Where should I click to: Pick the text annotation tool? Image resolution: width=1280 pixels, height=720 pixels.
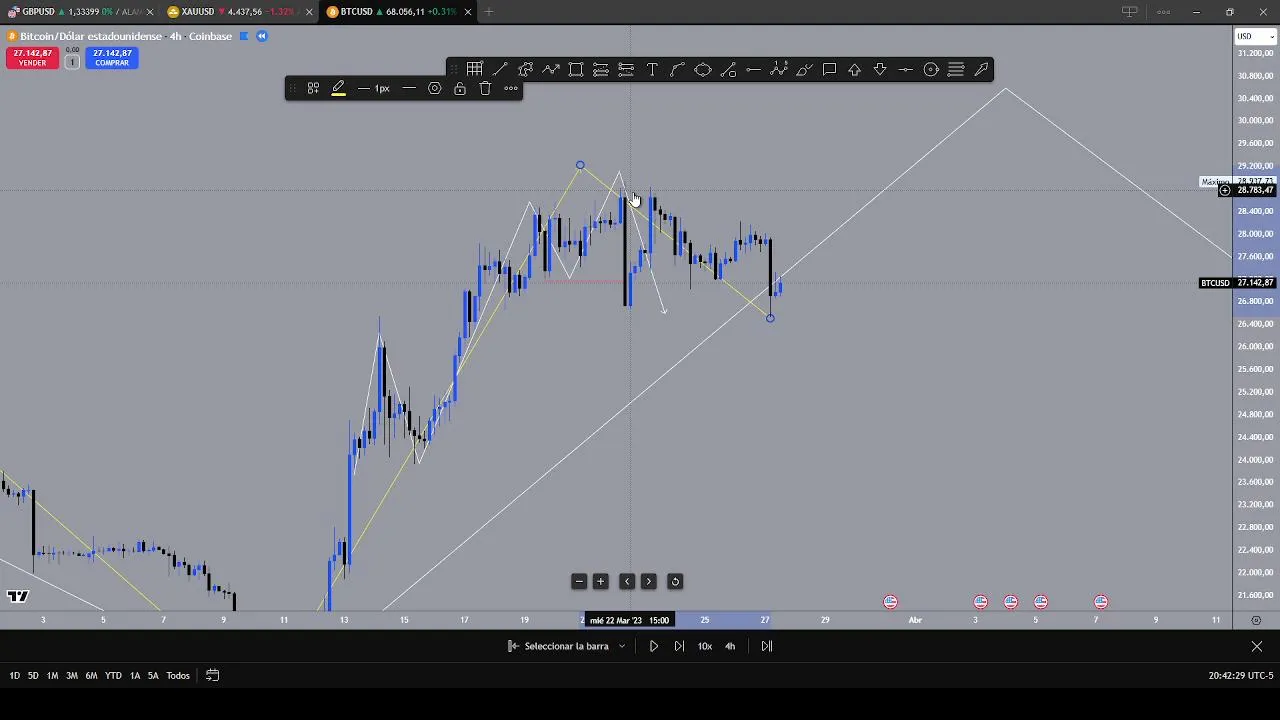coord(652,69)
